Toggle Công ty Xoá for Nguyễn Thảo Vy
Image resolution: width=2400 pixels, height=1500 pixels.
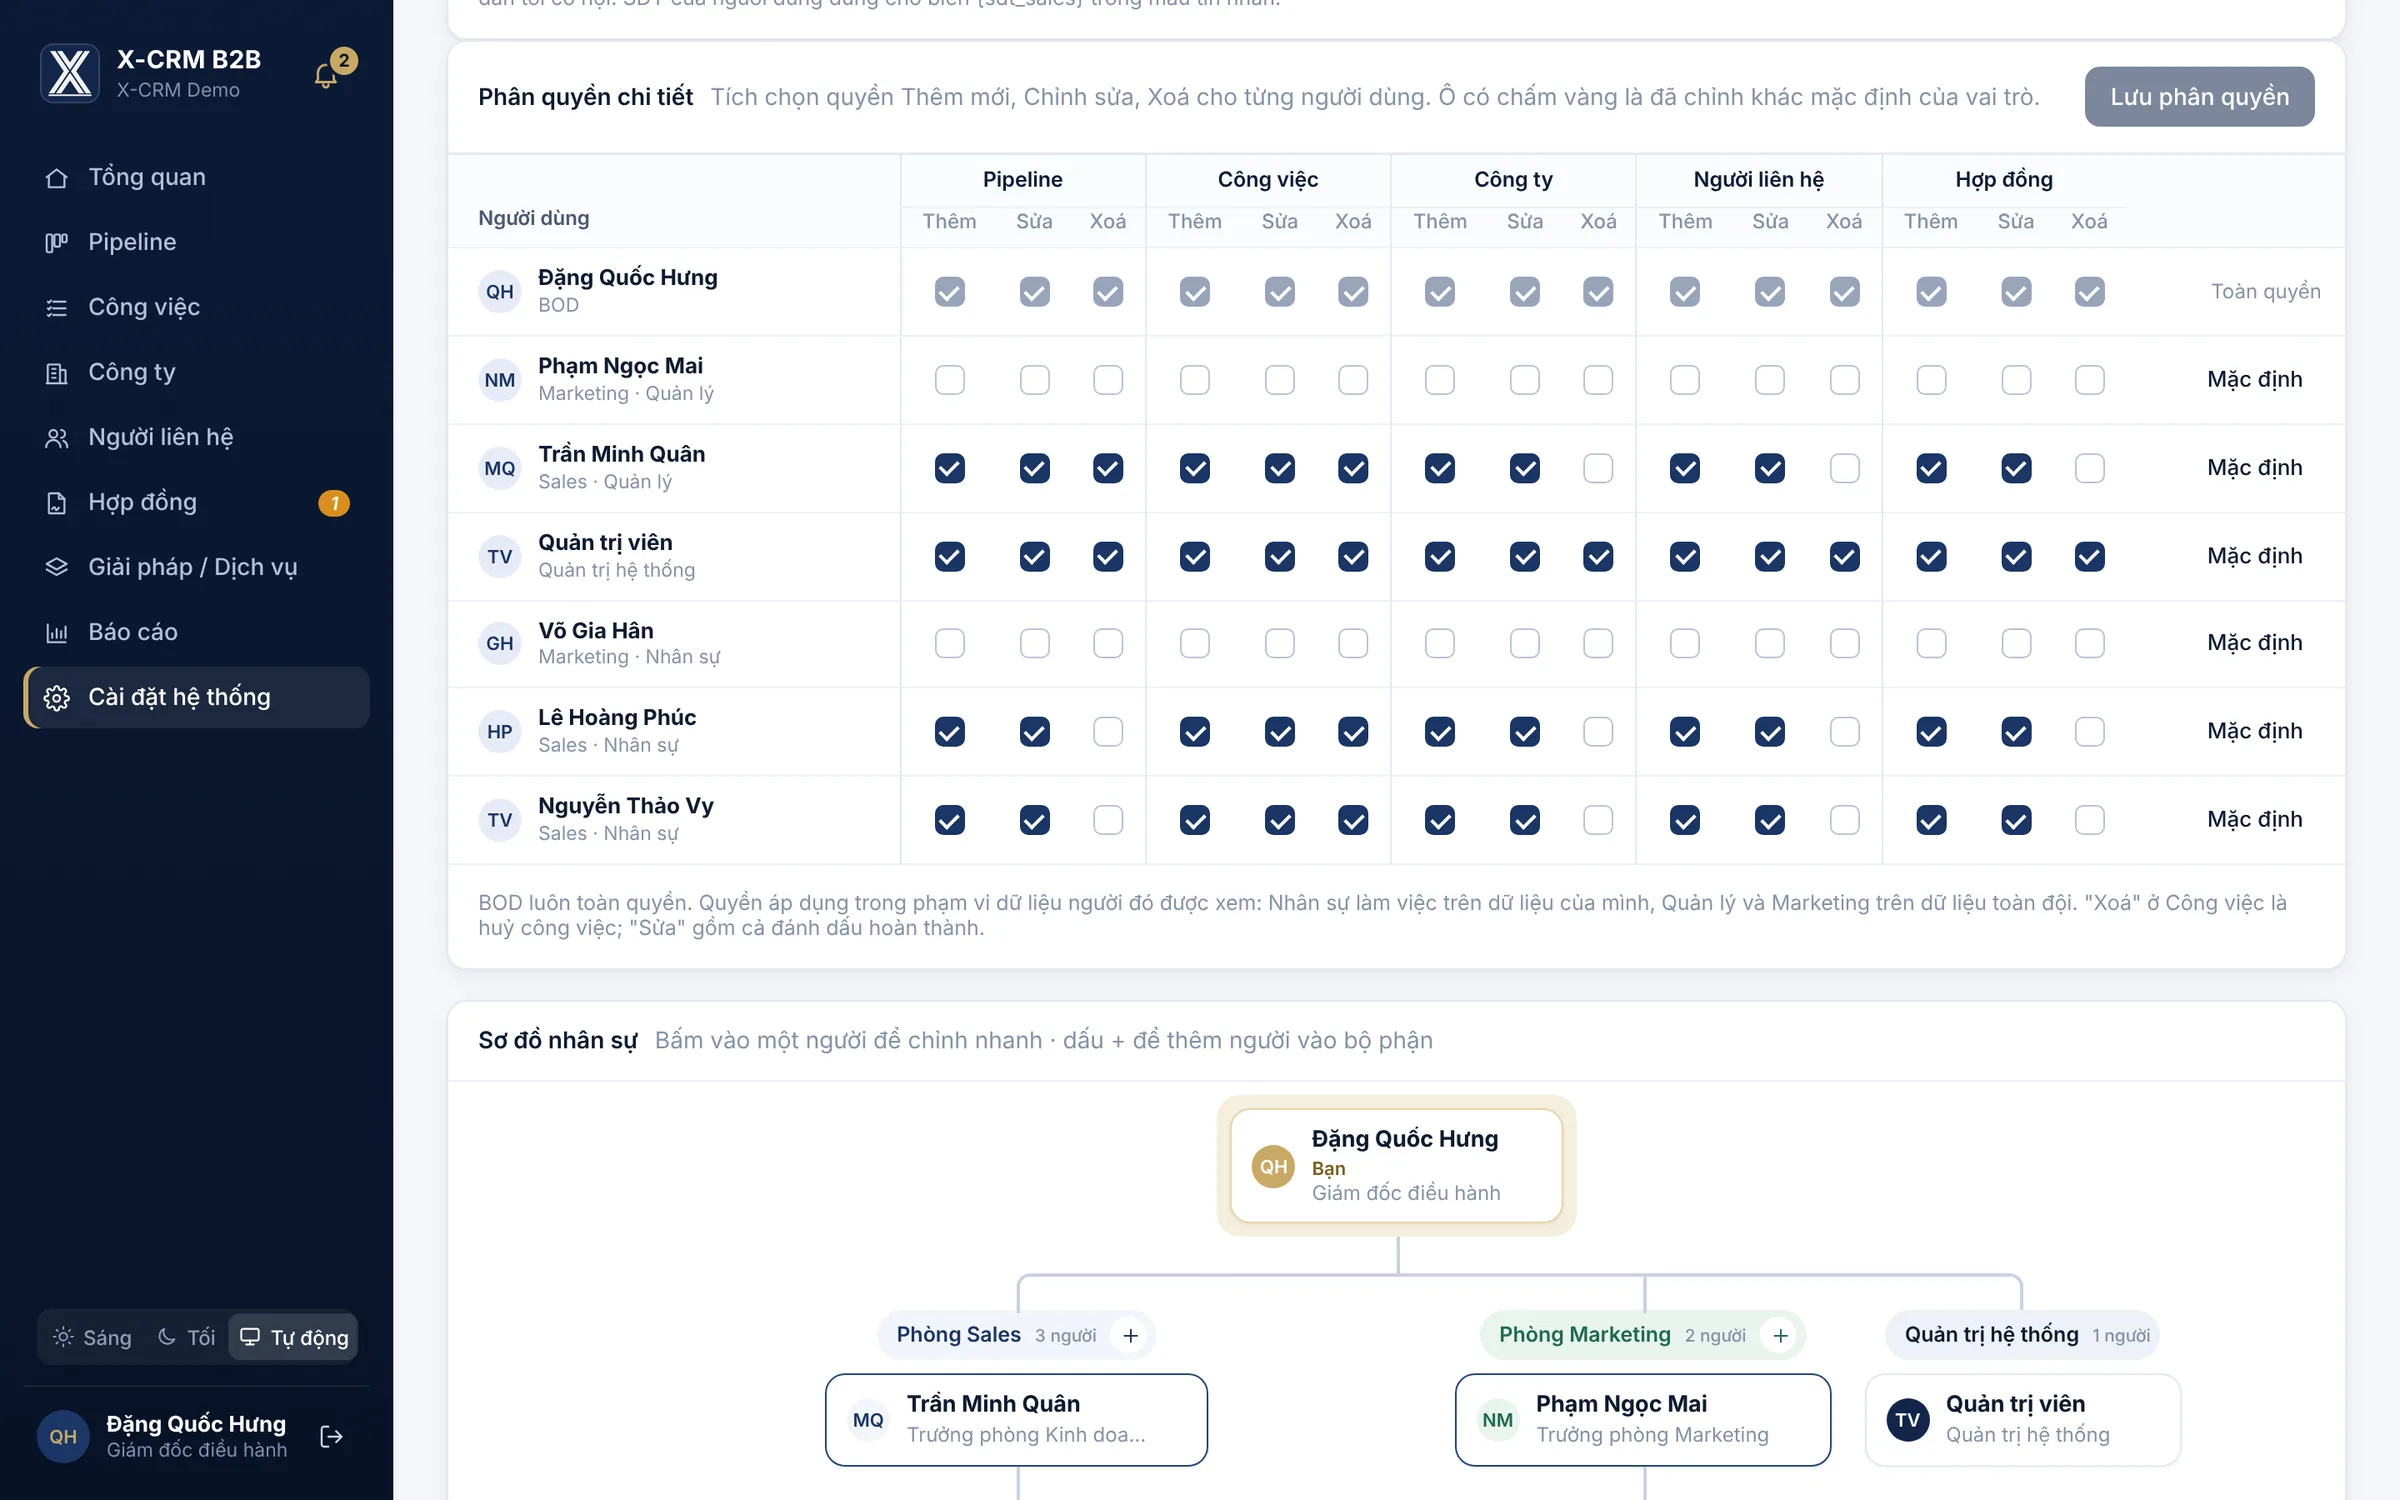(1598, 820)
